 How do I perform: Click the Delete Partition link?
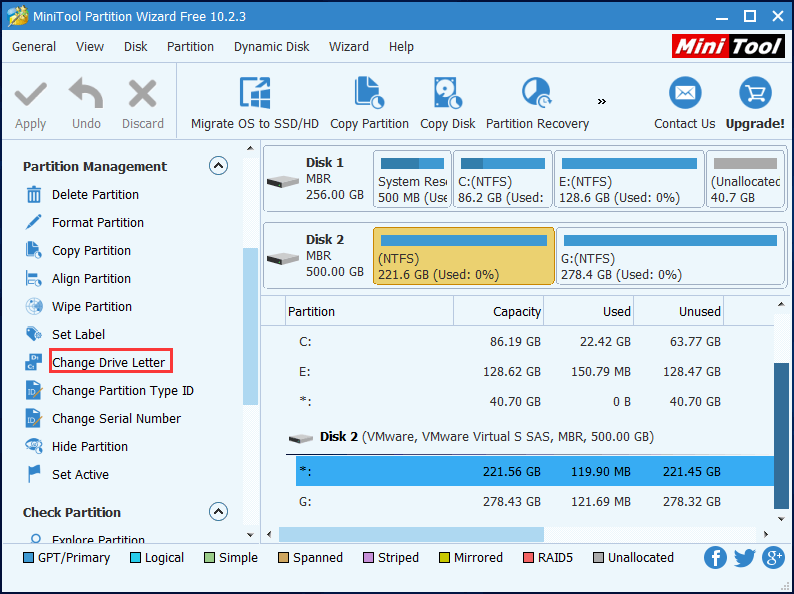tap(95, 194)
